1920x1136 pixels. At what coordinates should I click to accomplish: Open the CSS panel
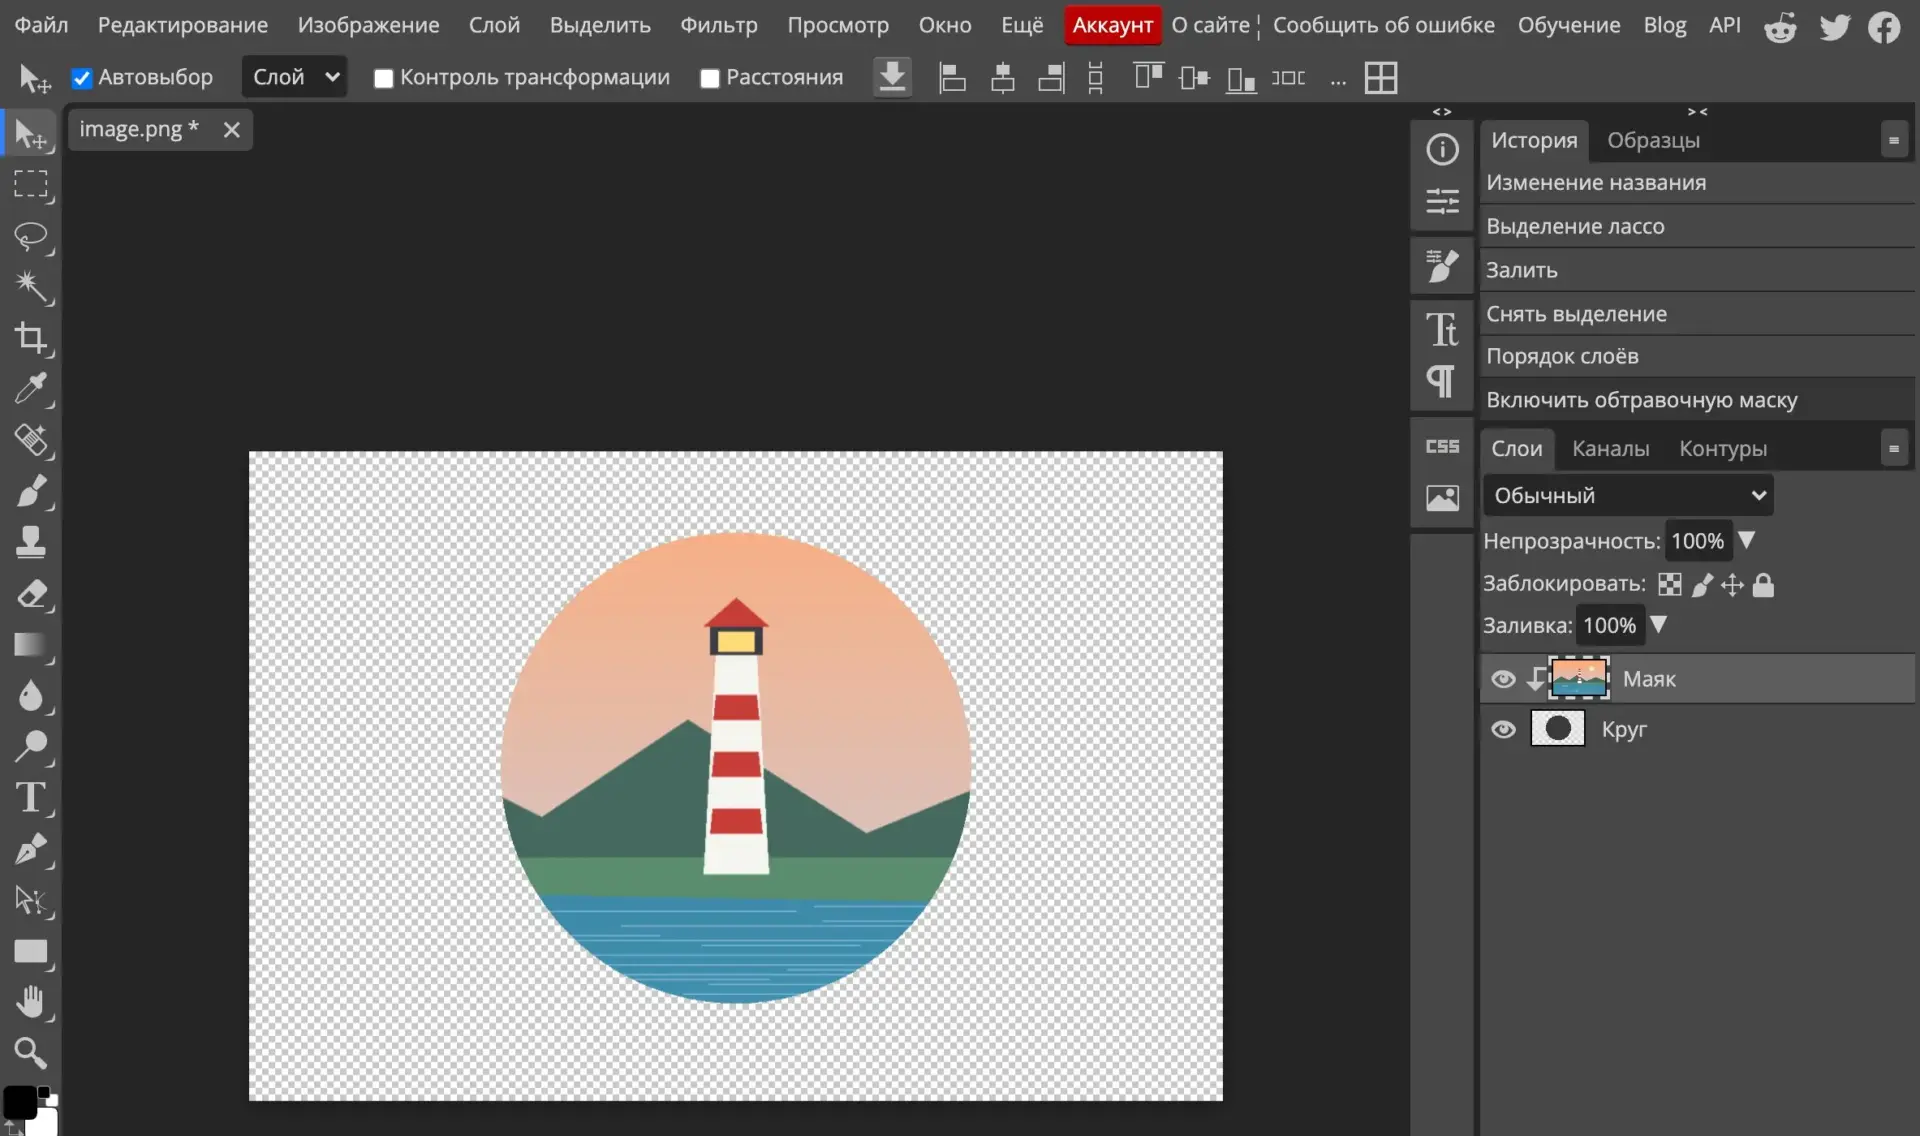[x=1442, y=446]
